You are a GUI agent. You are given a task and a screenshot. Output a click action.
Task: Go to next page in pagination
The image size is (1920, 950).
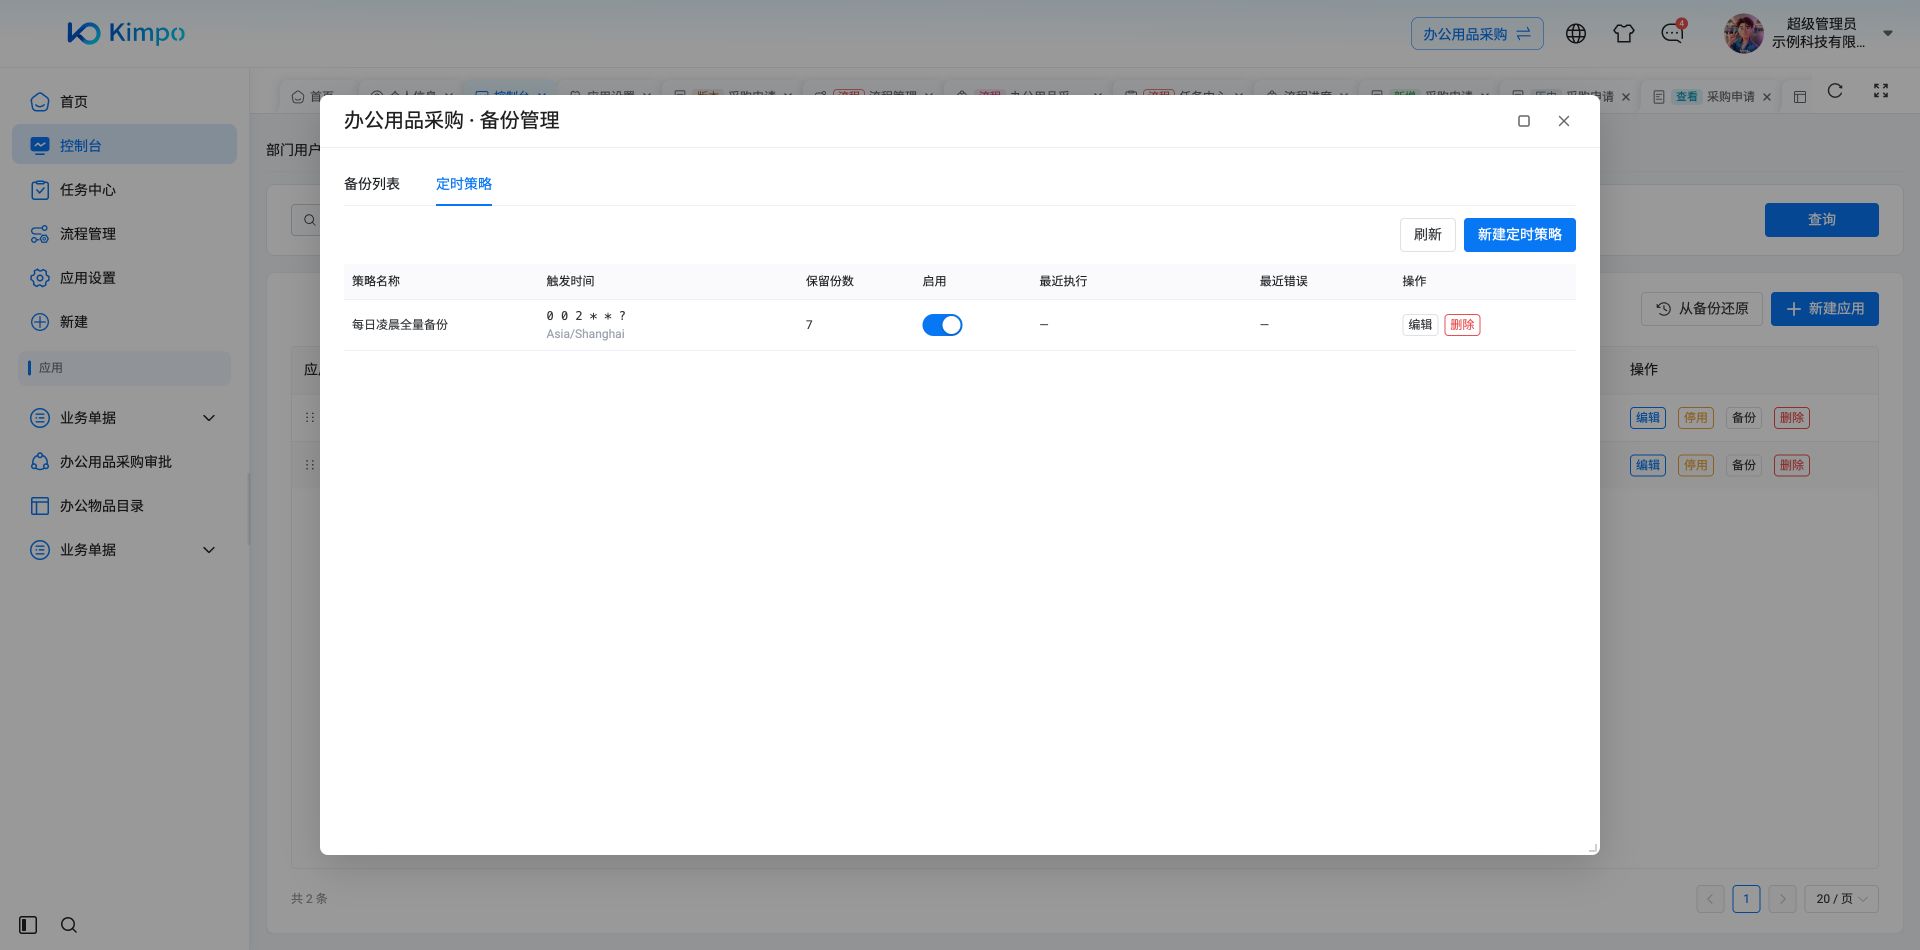[x=1782, y=899]
